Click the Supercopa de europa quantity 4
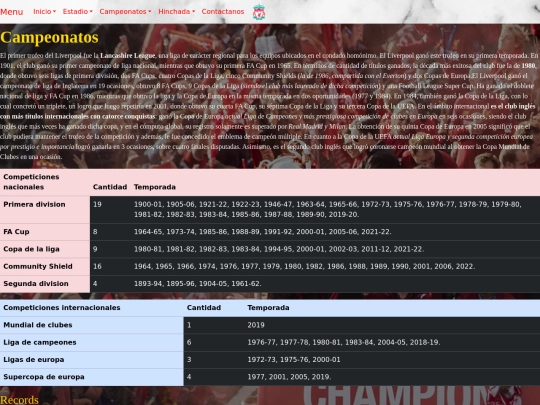 click(x=189, y=377)
